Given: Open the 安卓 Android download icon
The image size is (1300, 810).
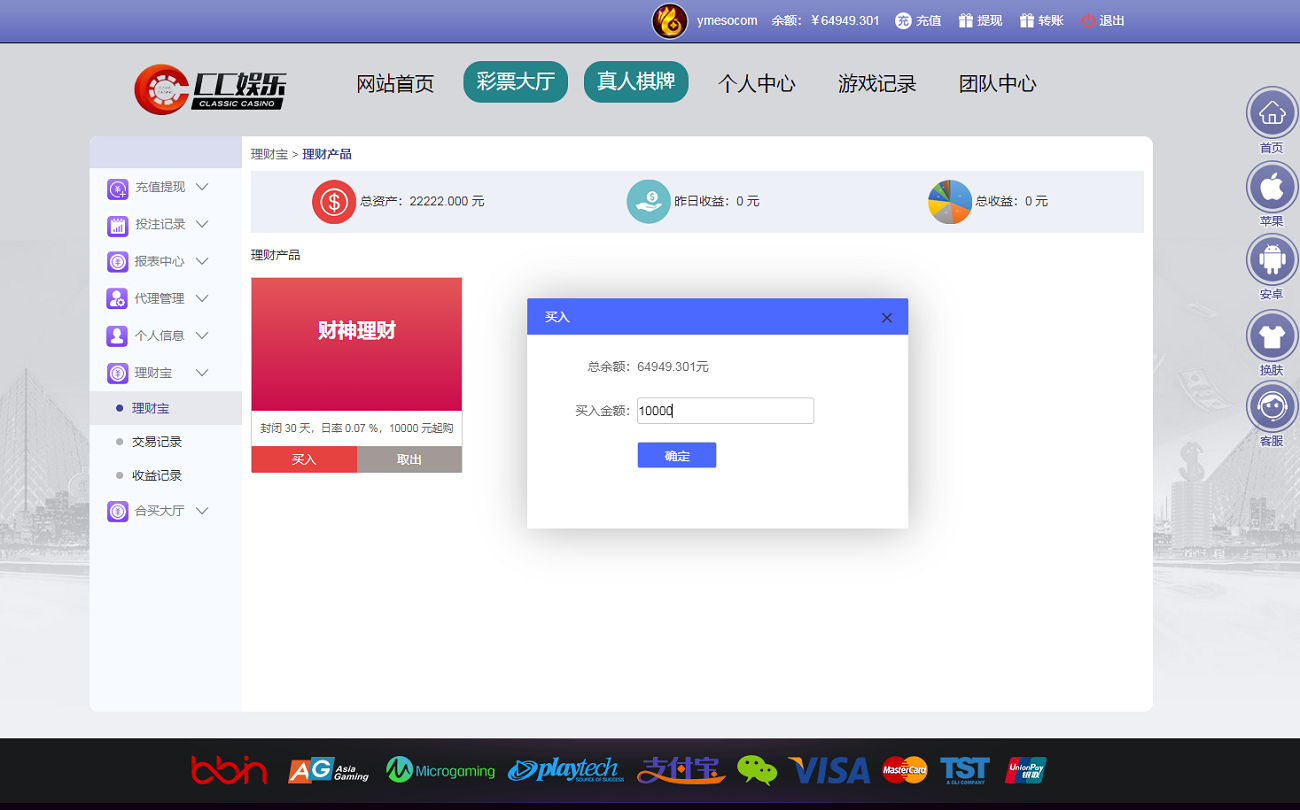Looking at the screenshot, I should coord(1271,260).
